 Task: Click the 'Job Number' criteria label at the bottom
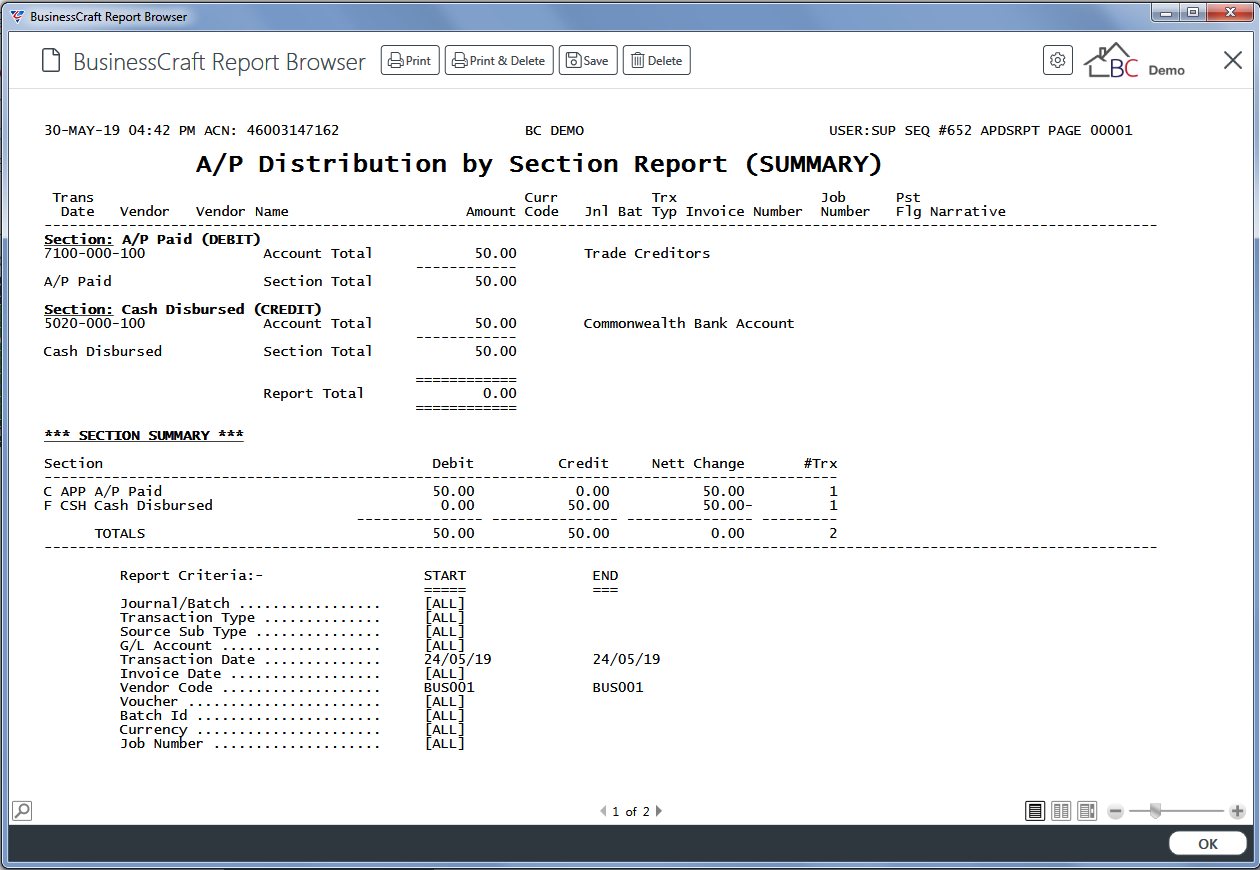(x=162, y=743)
